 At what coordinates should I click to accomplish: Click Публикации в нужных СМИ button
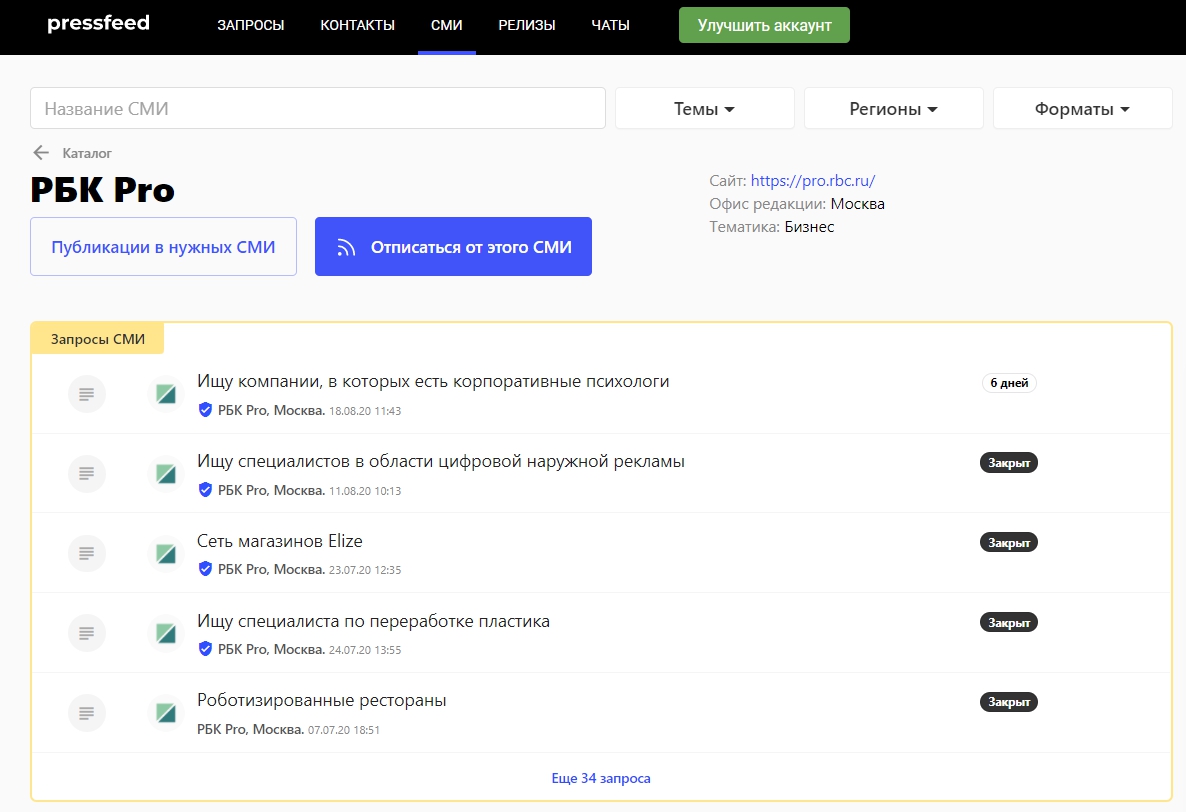pyautogui.click(x=163, y=247)
